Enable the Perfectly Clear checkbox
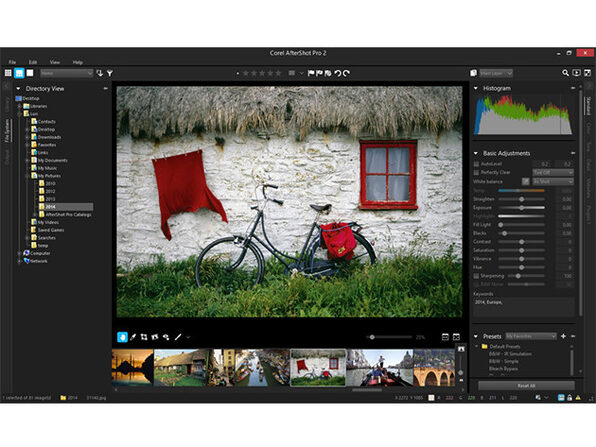 click(x=476, y=172)
